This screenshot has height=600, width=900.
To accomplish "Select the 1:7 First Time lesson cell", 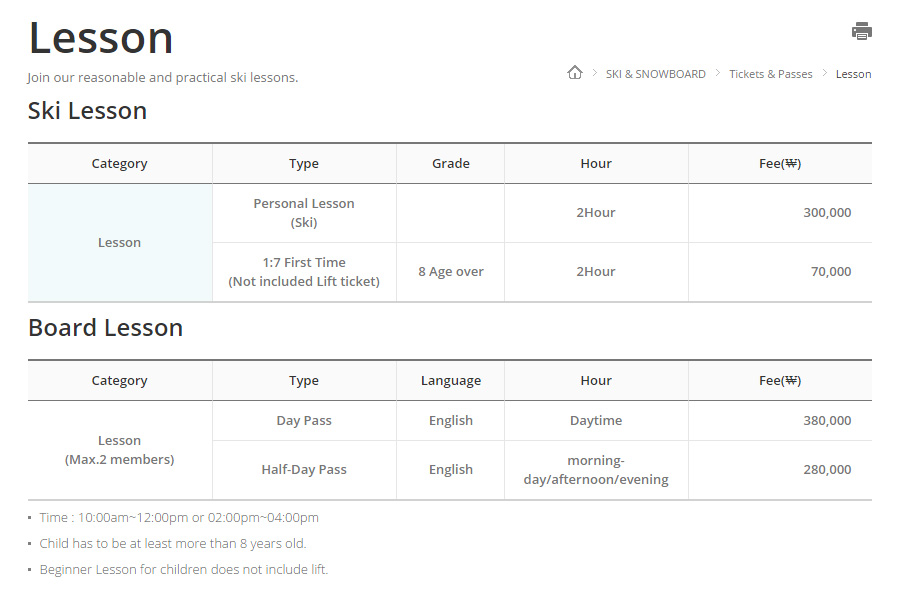I will pos(304,272).
